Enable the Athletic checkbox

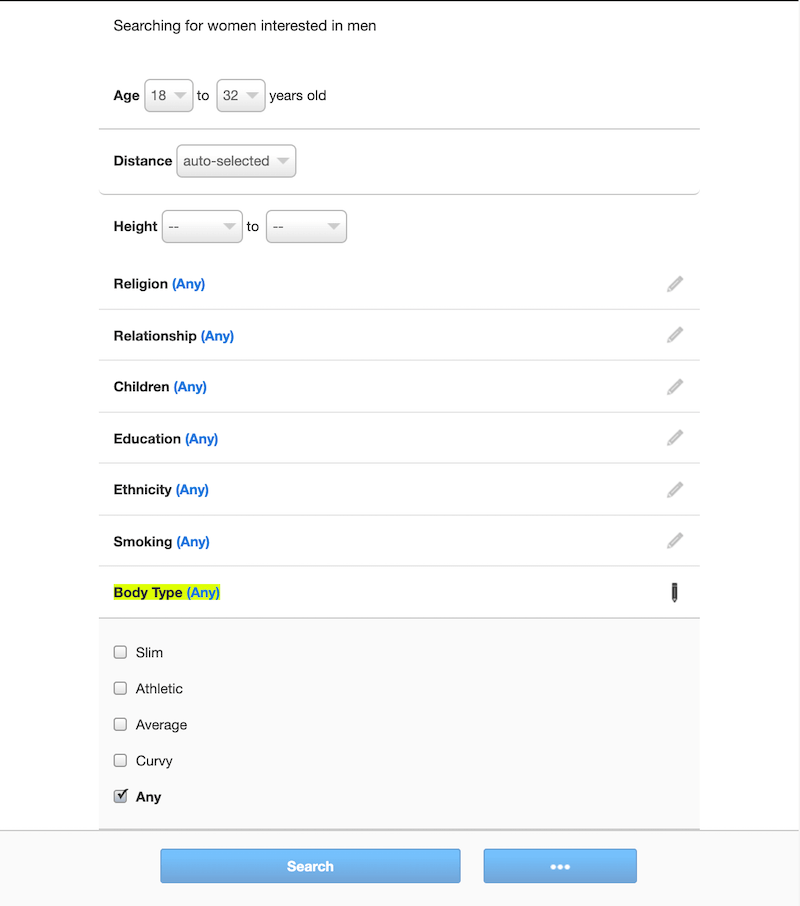[120, 689]
